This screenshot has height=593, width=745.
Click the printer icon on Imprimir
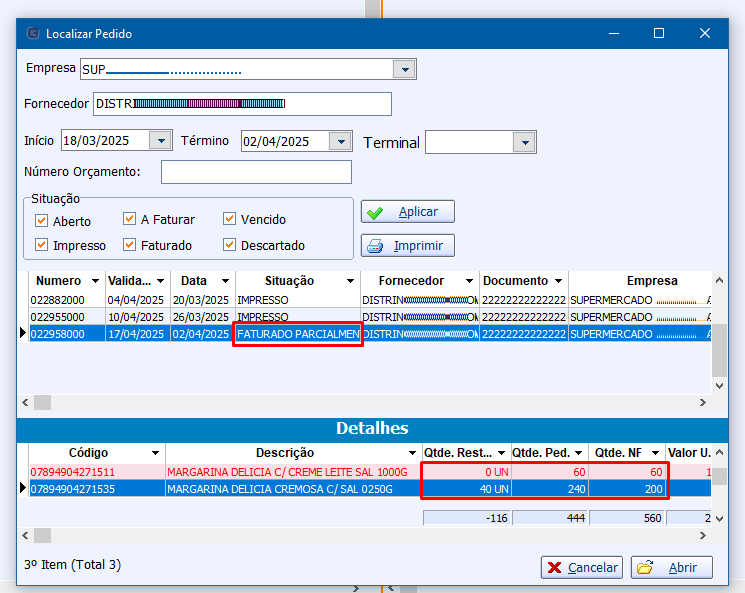click(x=375, y=246)
